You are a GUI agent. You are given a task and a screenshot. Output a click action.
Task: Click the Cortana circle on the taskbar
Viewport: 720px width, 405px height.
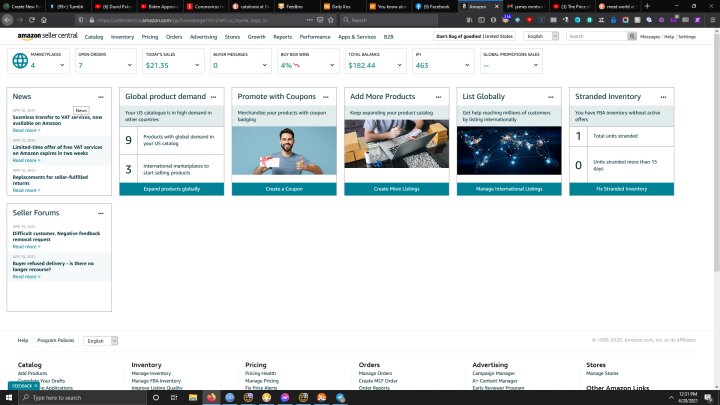point(156,397)
